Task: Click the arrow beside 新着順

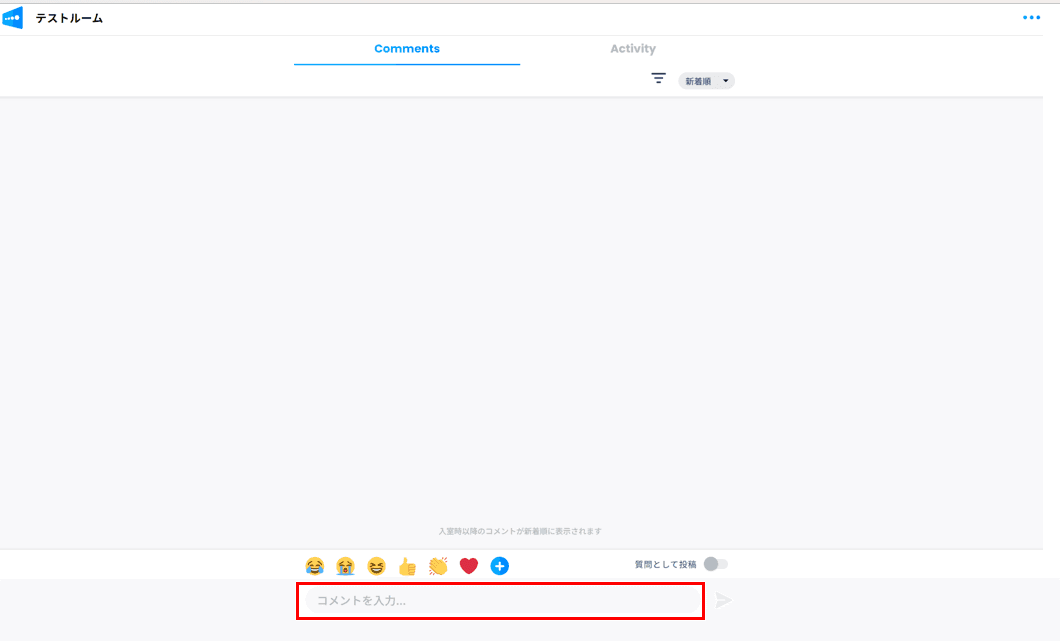Action: [x=725, y=81]
